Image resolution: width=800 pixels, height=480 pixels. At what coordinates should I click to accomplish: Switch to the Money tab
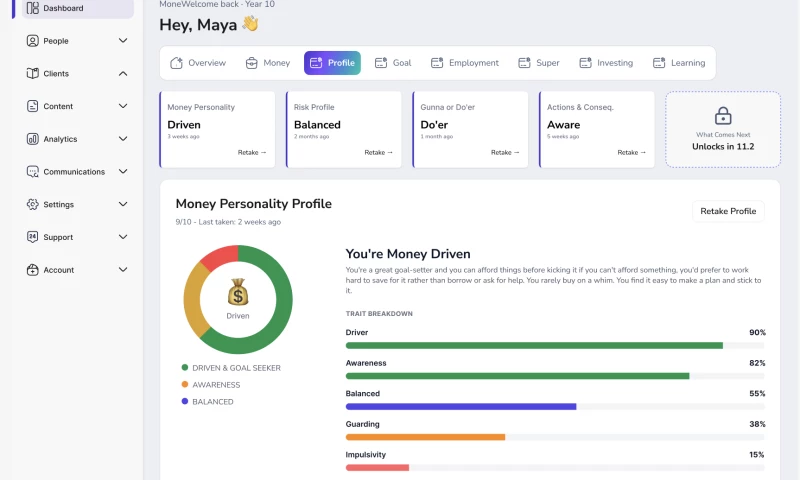pyautogui.click(x=268, y=63)
